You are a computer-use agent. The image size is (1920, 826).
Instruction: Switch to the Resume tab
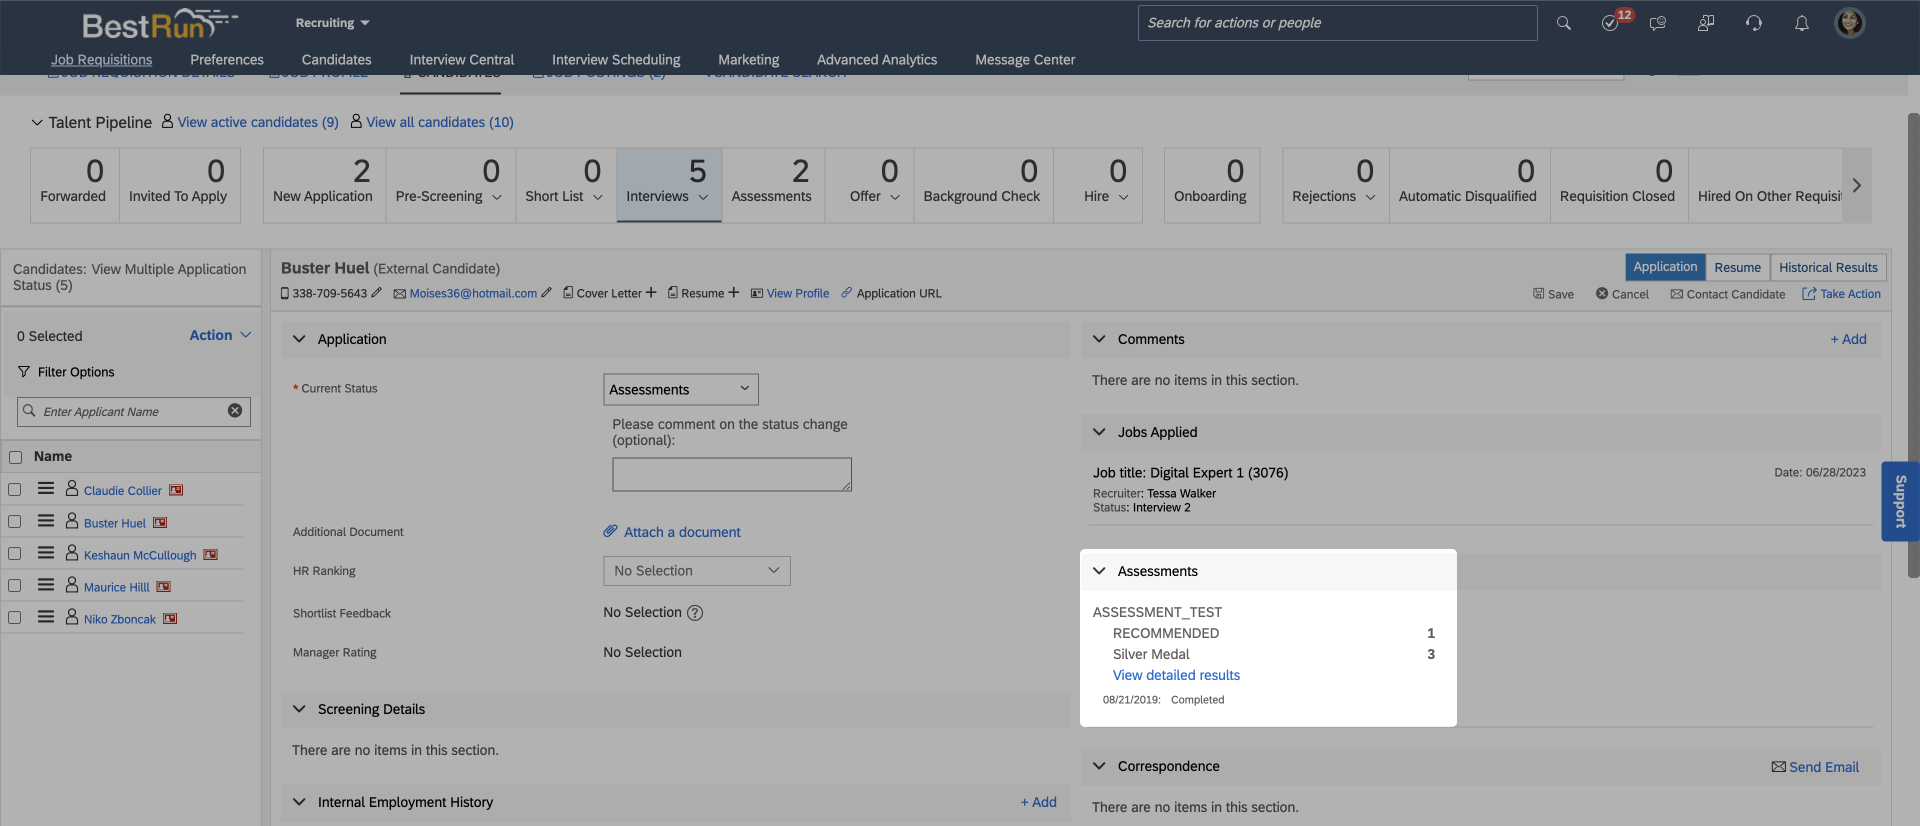click(1737, 267)
